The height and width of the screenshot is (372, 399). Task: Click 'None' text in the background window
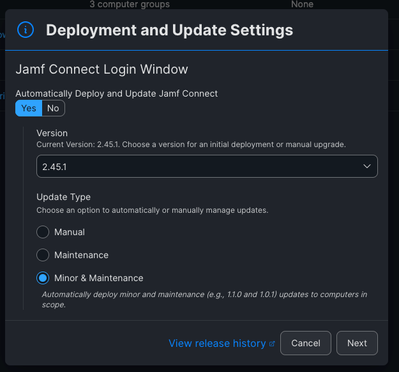[302, 4]
